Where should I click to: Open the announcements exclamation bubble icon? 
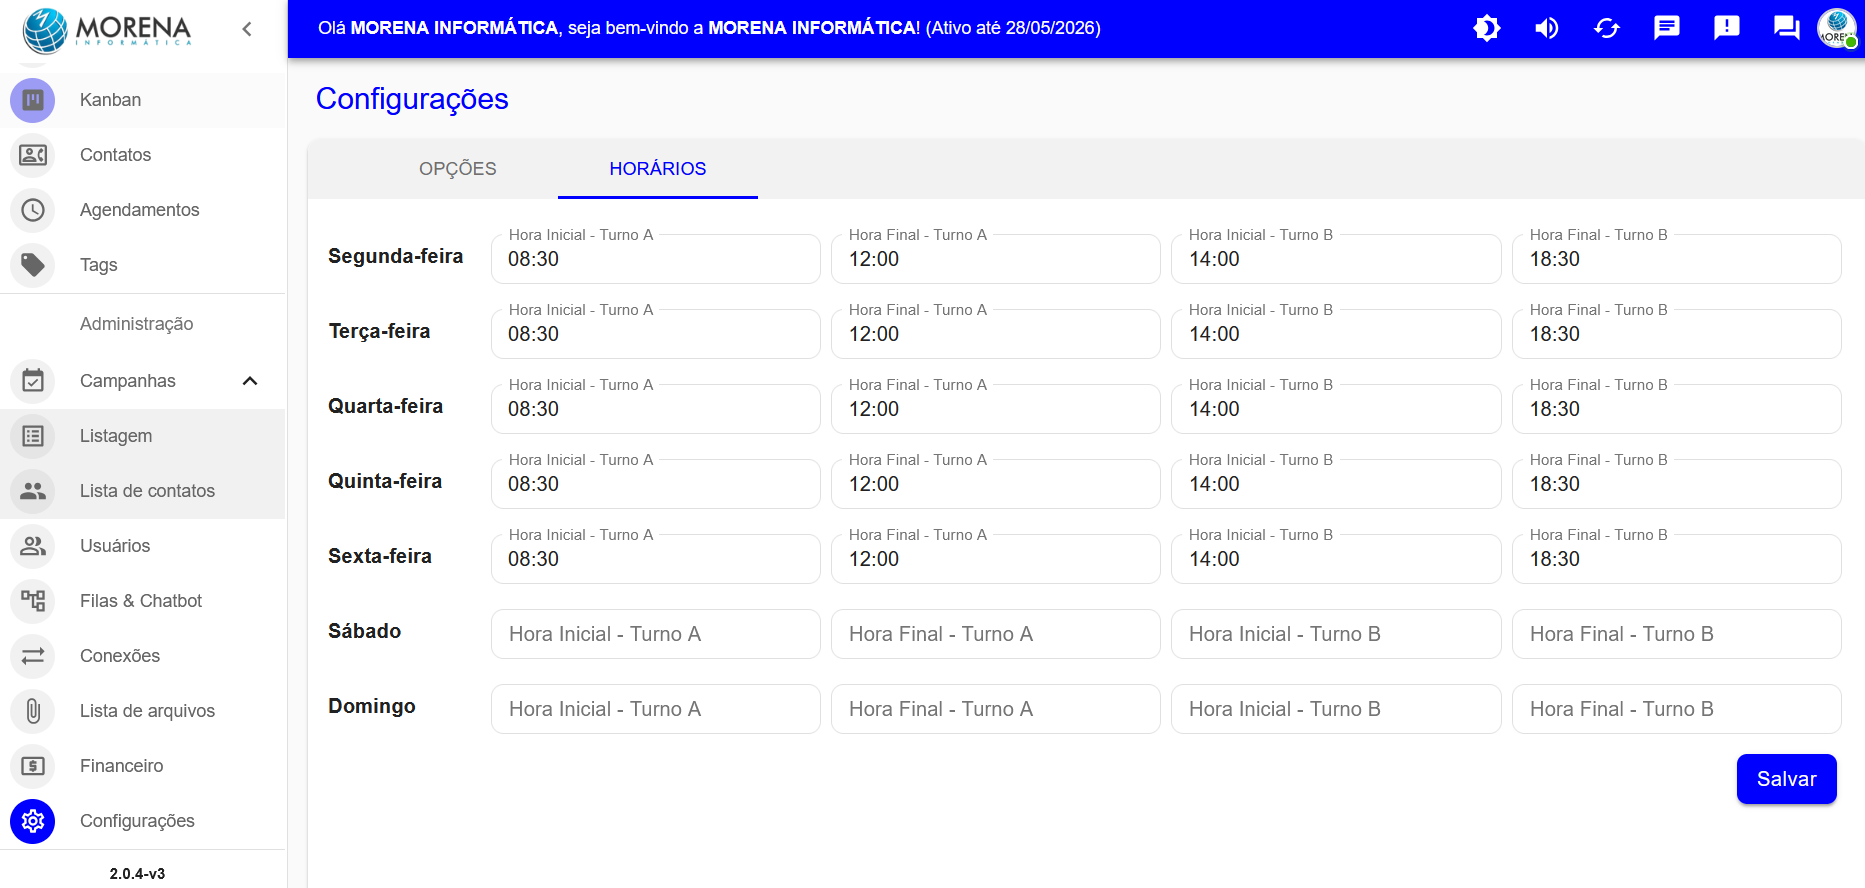(x=1727, y=28)
